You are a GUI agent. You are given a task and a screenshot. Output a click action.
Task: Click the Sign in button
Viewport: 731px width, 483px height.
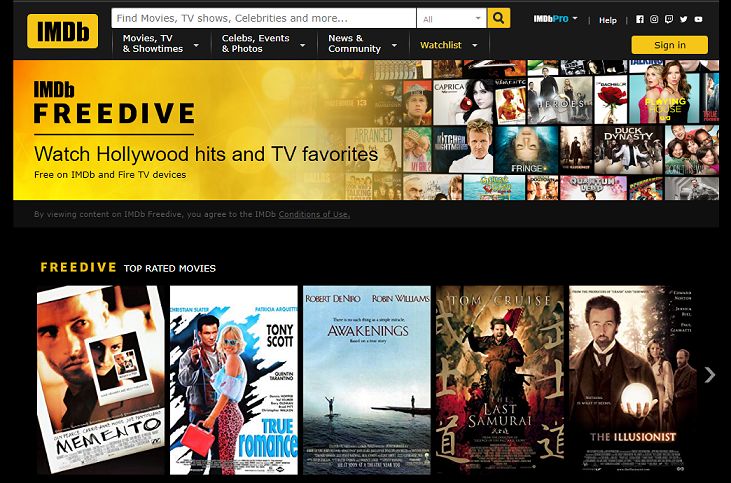point(669,45)
